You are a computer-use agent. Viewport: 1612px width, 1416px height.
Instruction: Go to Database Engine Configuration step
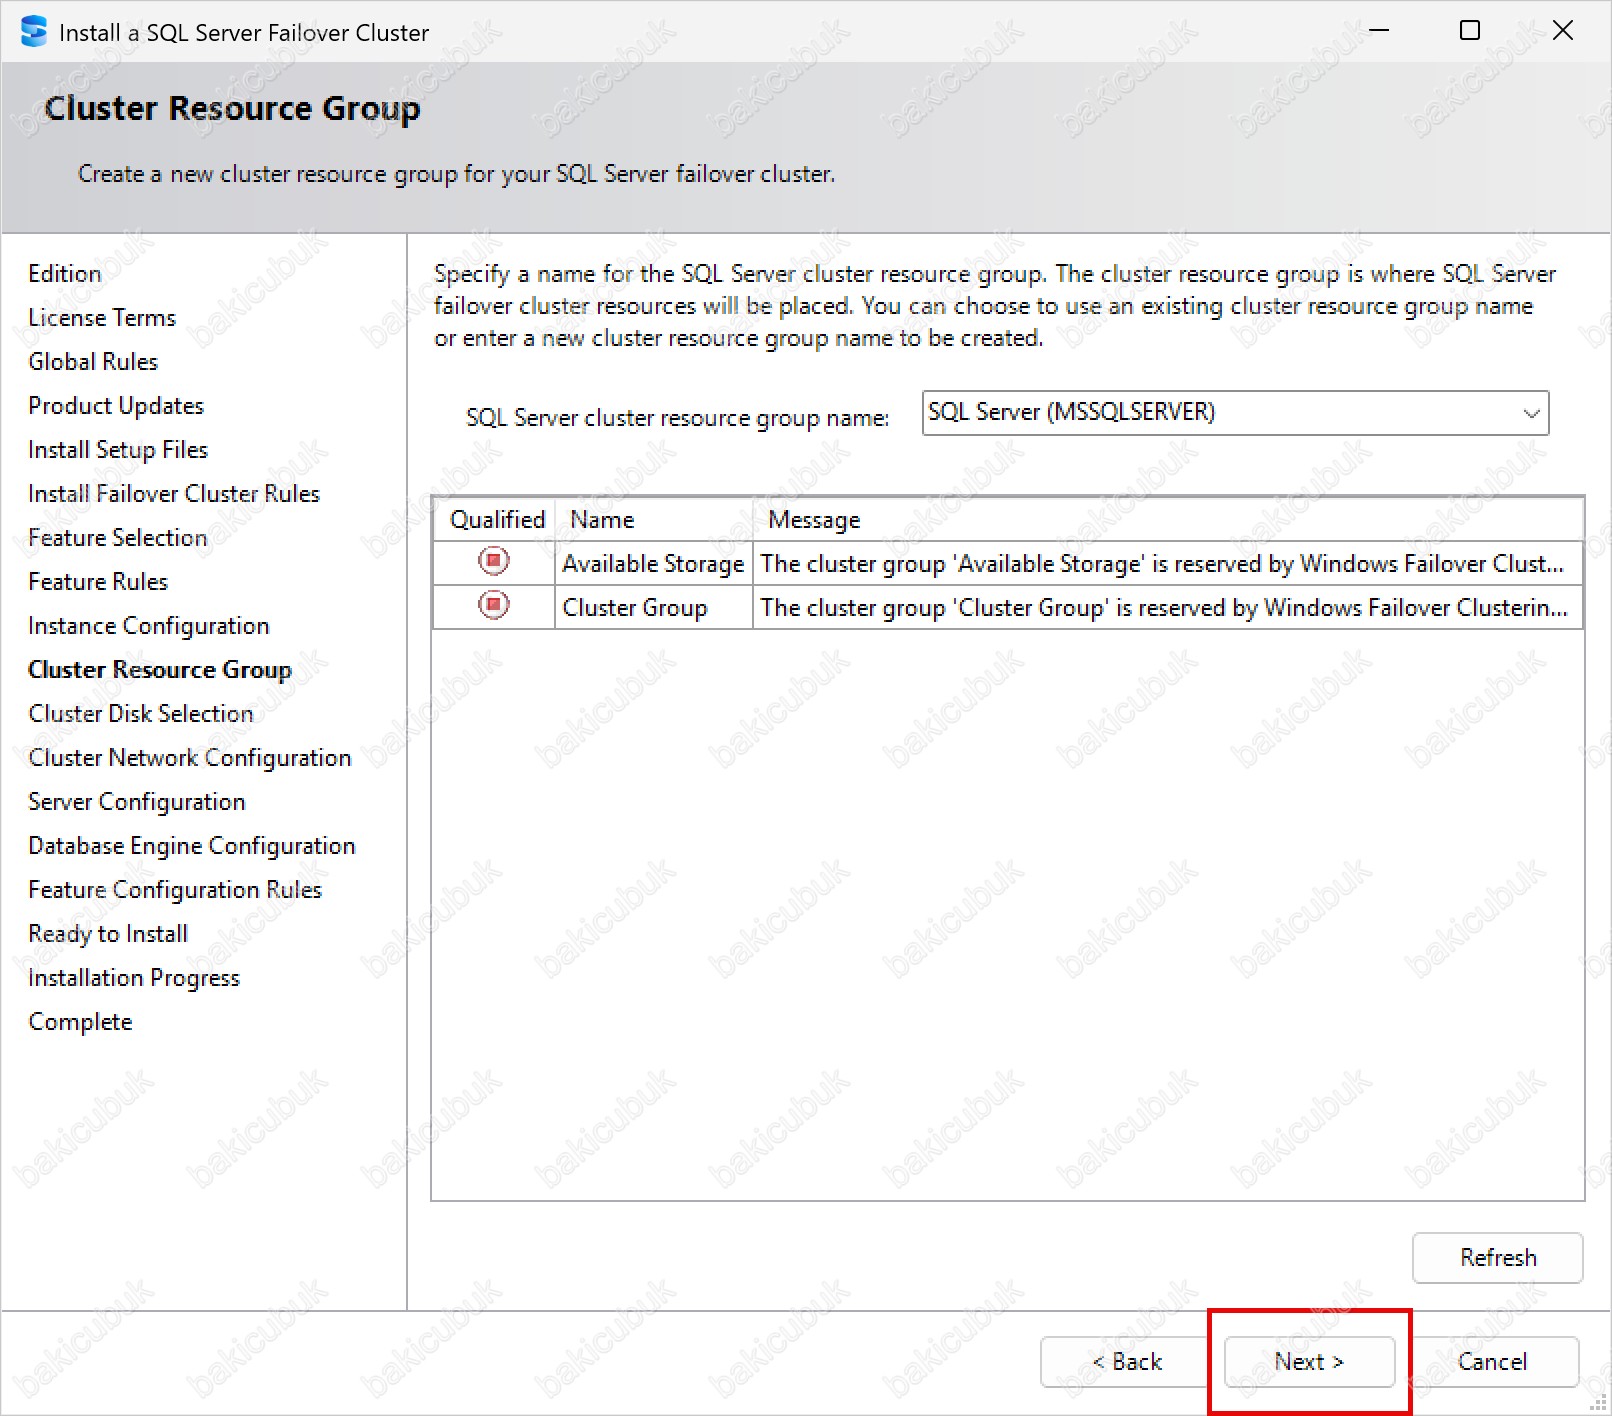(x=192, y=846)
